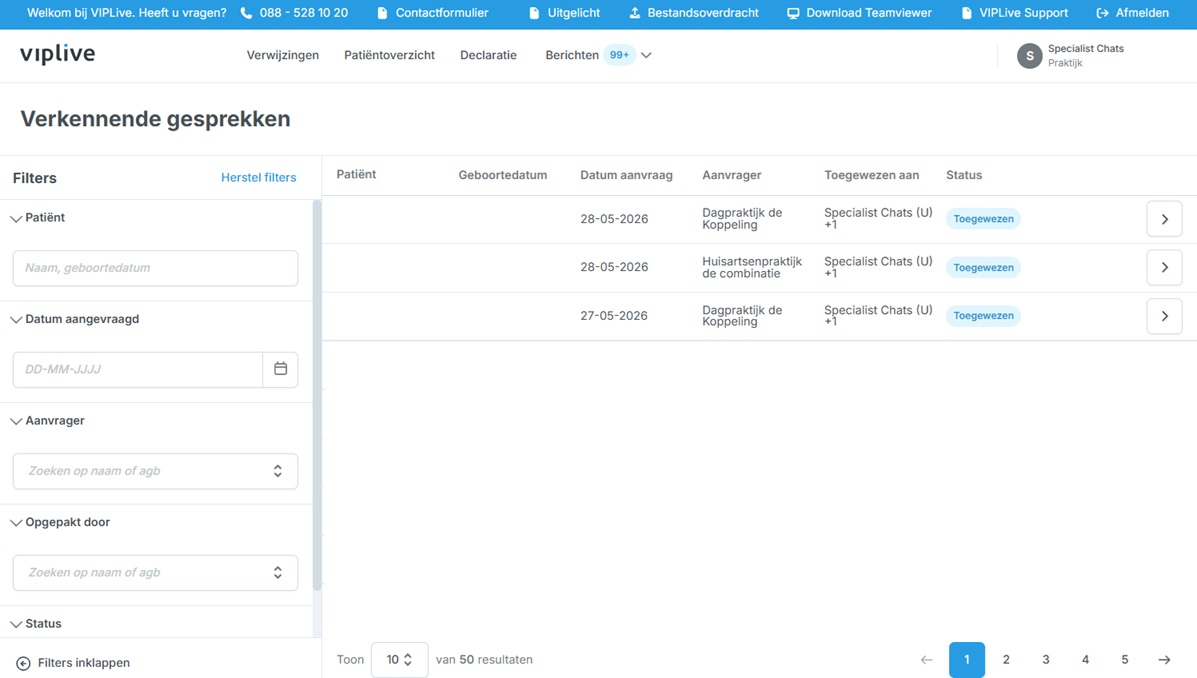Viewport: 1197px width, 678px height.
Task: Go to page 2
Action: click(1006, 660)
